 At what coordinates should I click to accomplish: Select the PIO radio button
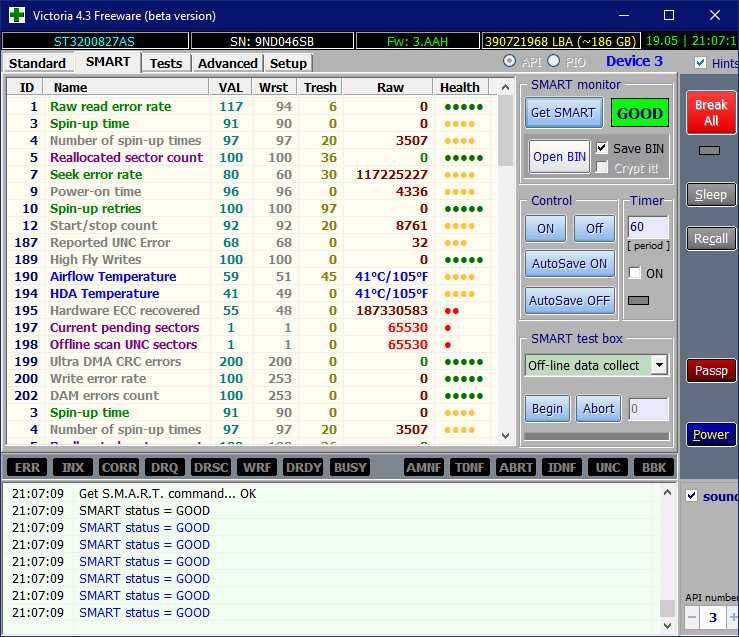554,61
